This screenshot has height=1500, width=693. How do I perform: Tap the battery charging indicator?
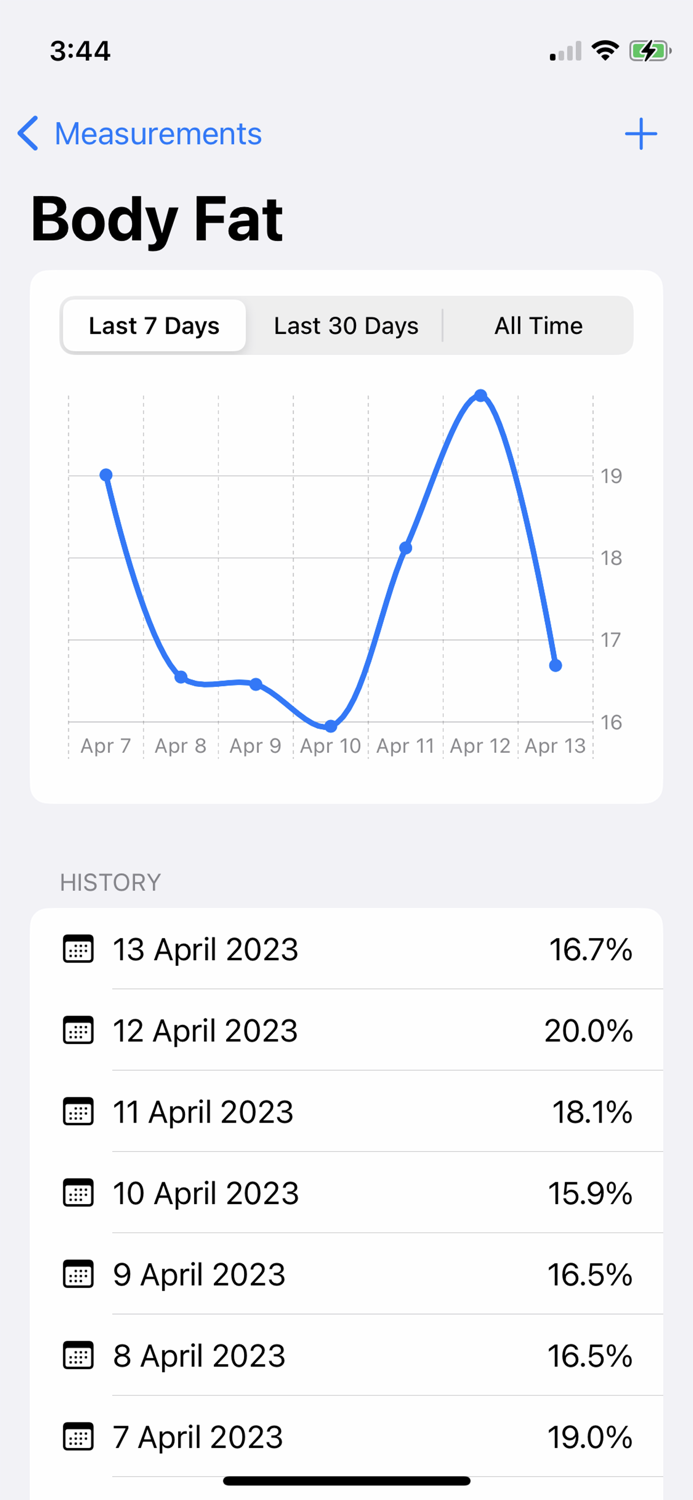pyautogui.click(x=649, y=50)
